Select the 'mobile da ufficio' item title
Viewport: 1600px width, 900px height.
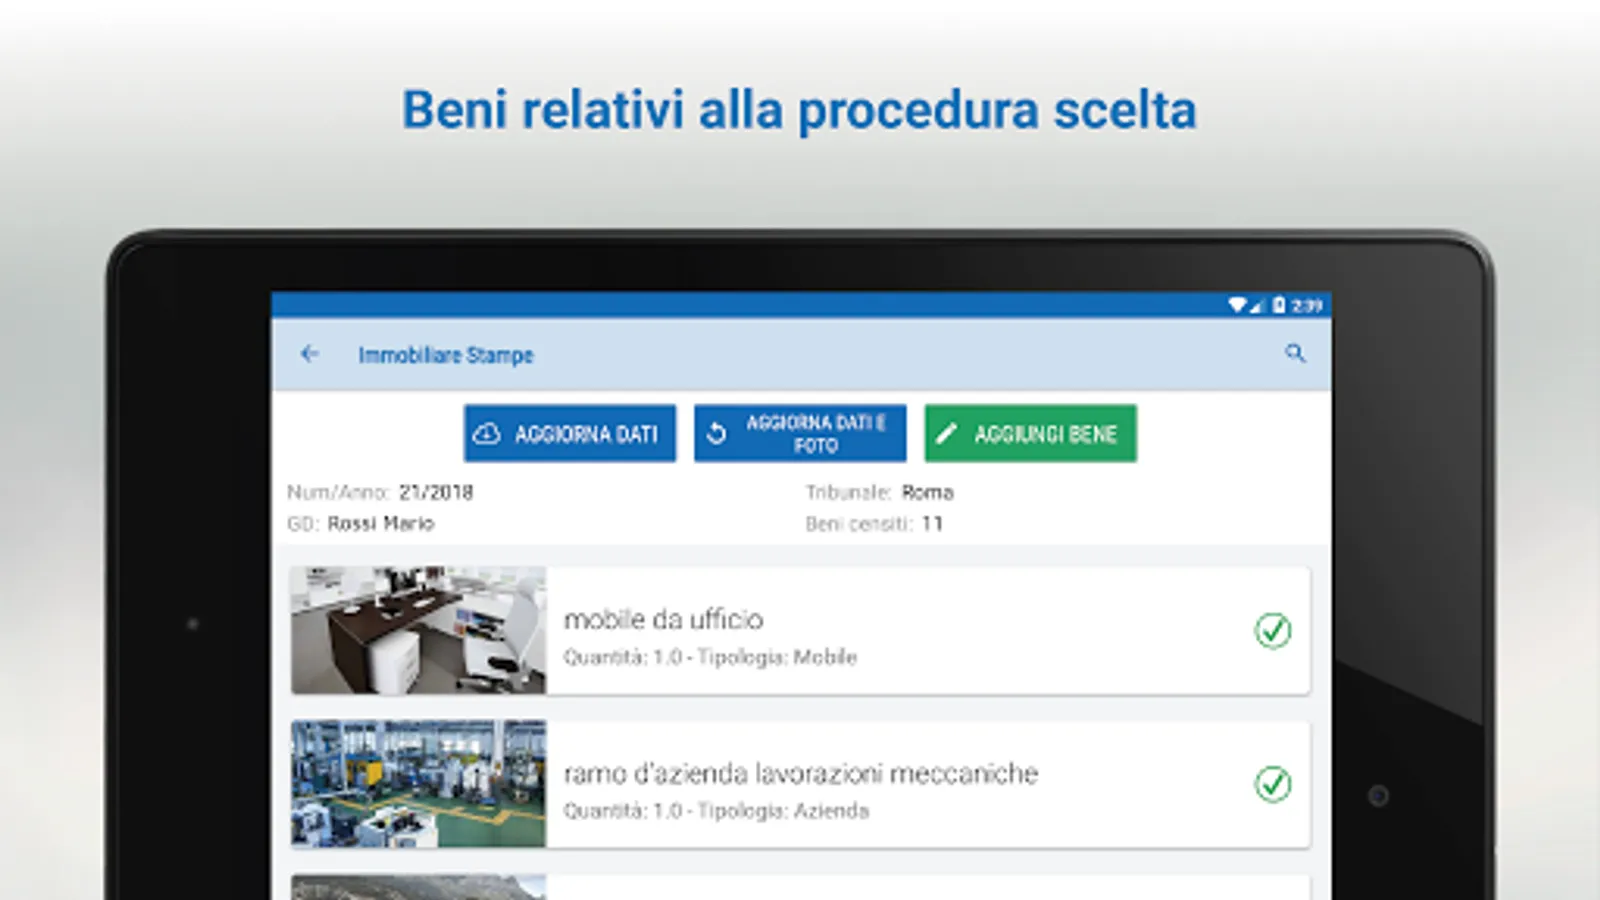(x=663, y=619)
